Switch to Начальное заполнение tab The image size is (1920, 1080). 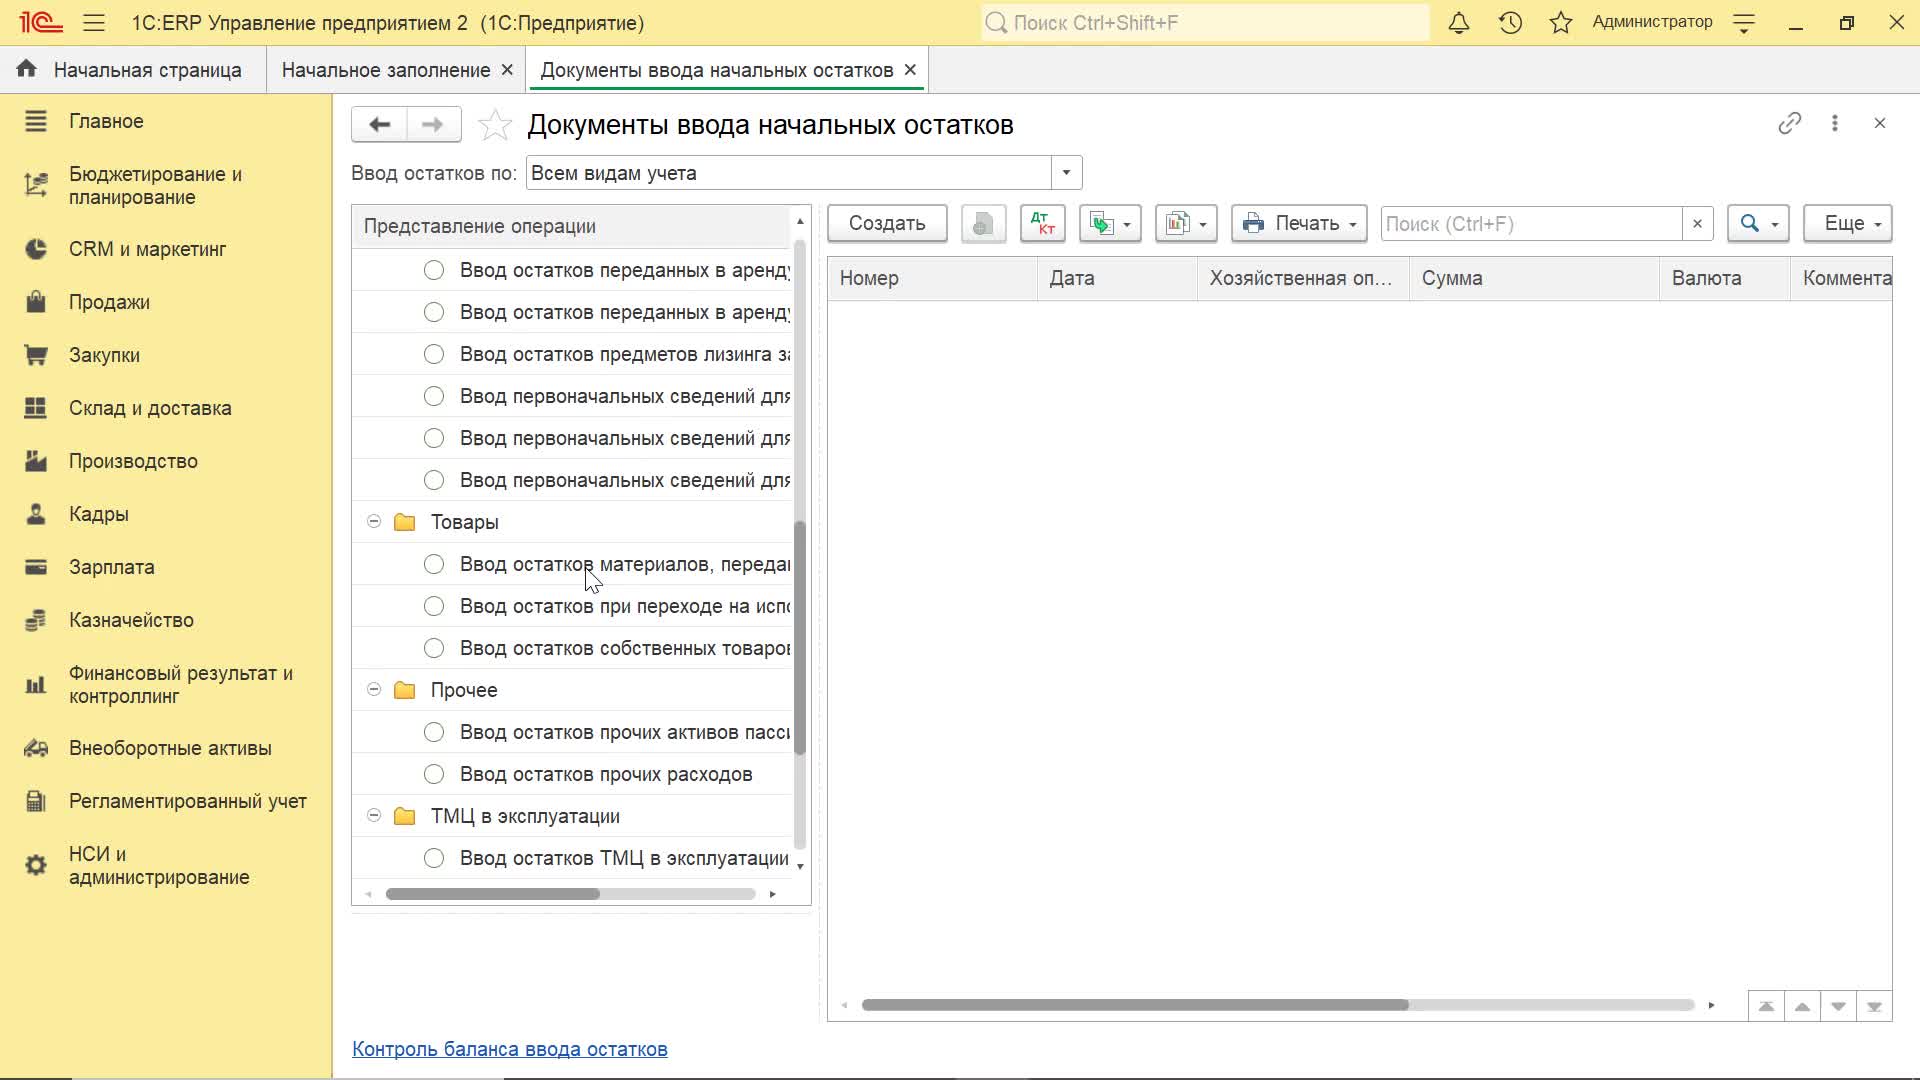tap(386, 70)
